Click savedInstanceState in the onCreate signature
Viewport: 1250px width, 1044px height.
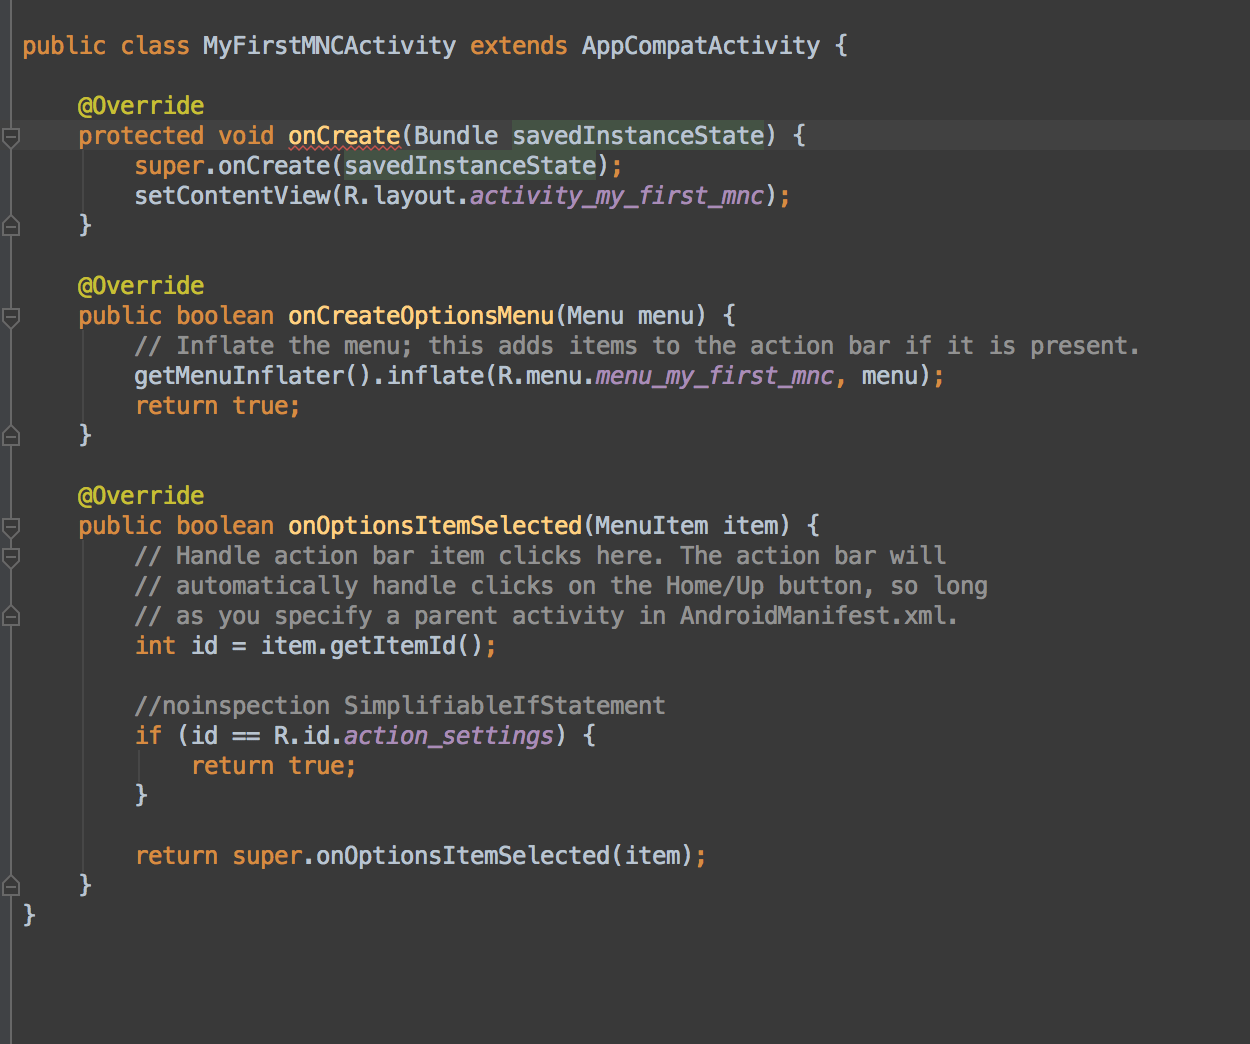click(x=638, y=136)
